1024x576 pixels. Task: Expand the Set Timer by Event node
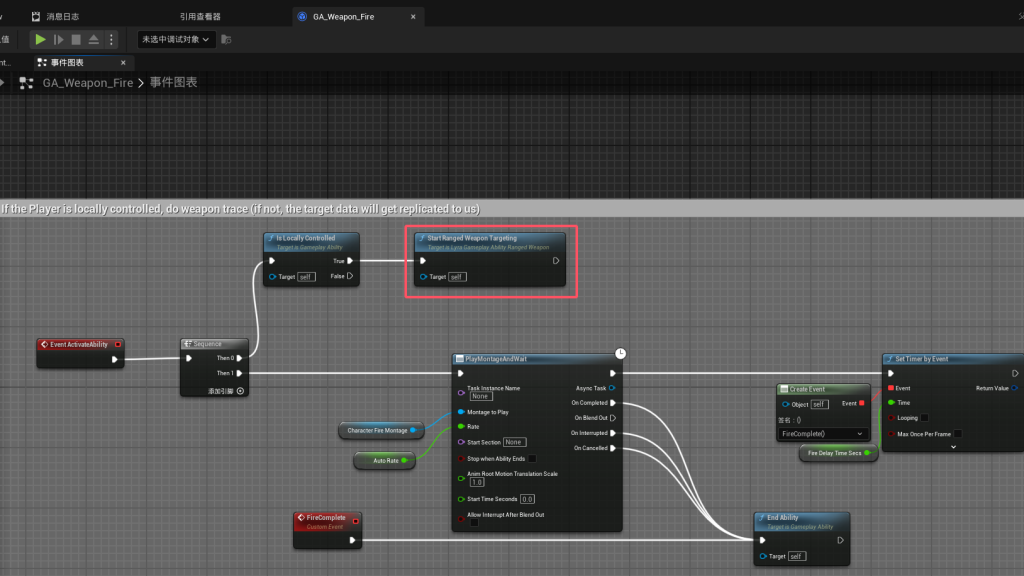tap(953, 447)
